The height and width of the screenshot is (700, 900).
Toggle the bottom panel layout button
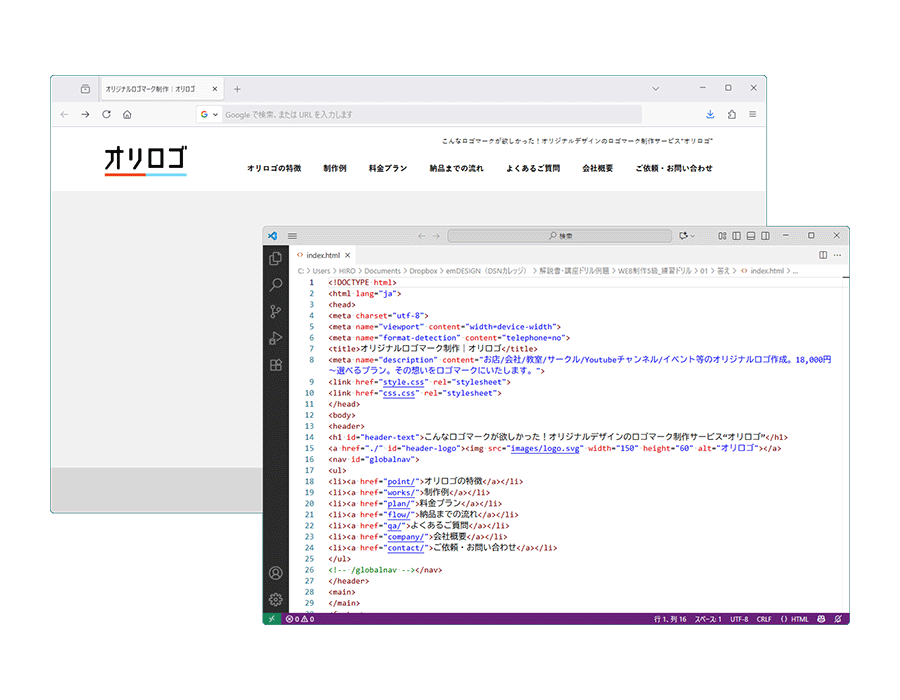[x=751, y=236]
